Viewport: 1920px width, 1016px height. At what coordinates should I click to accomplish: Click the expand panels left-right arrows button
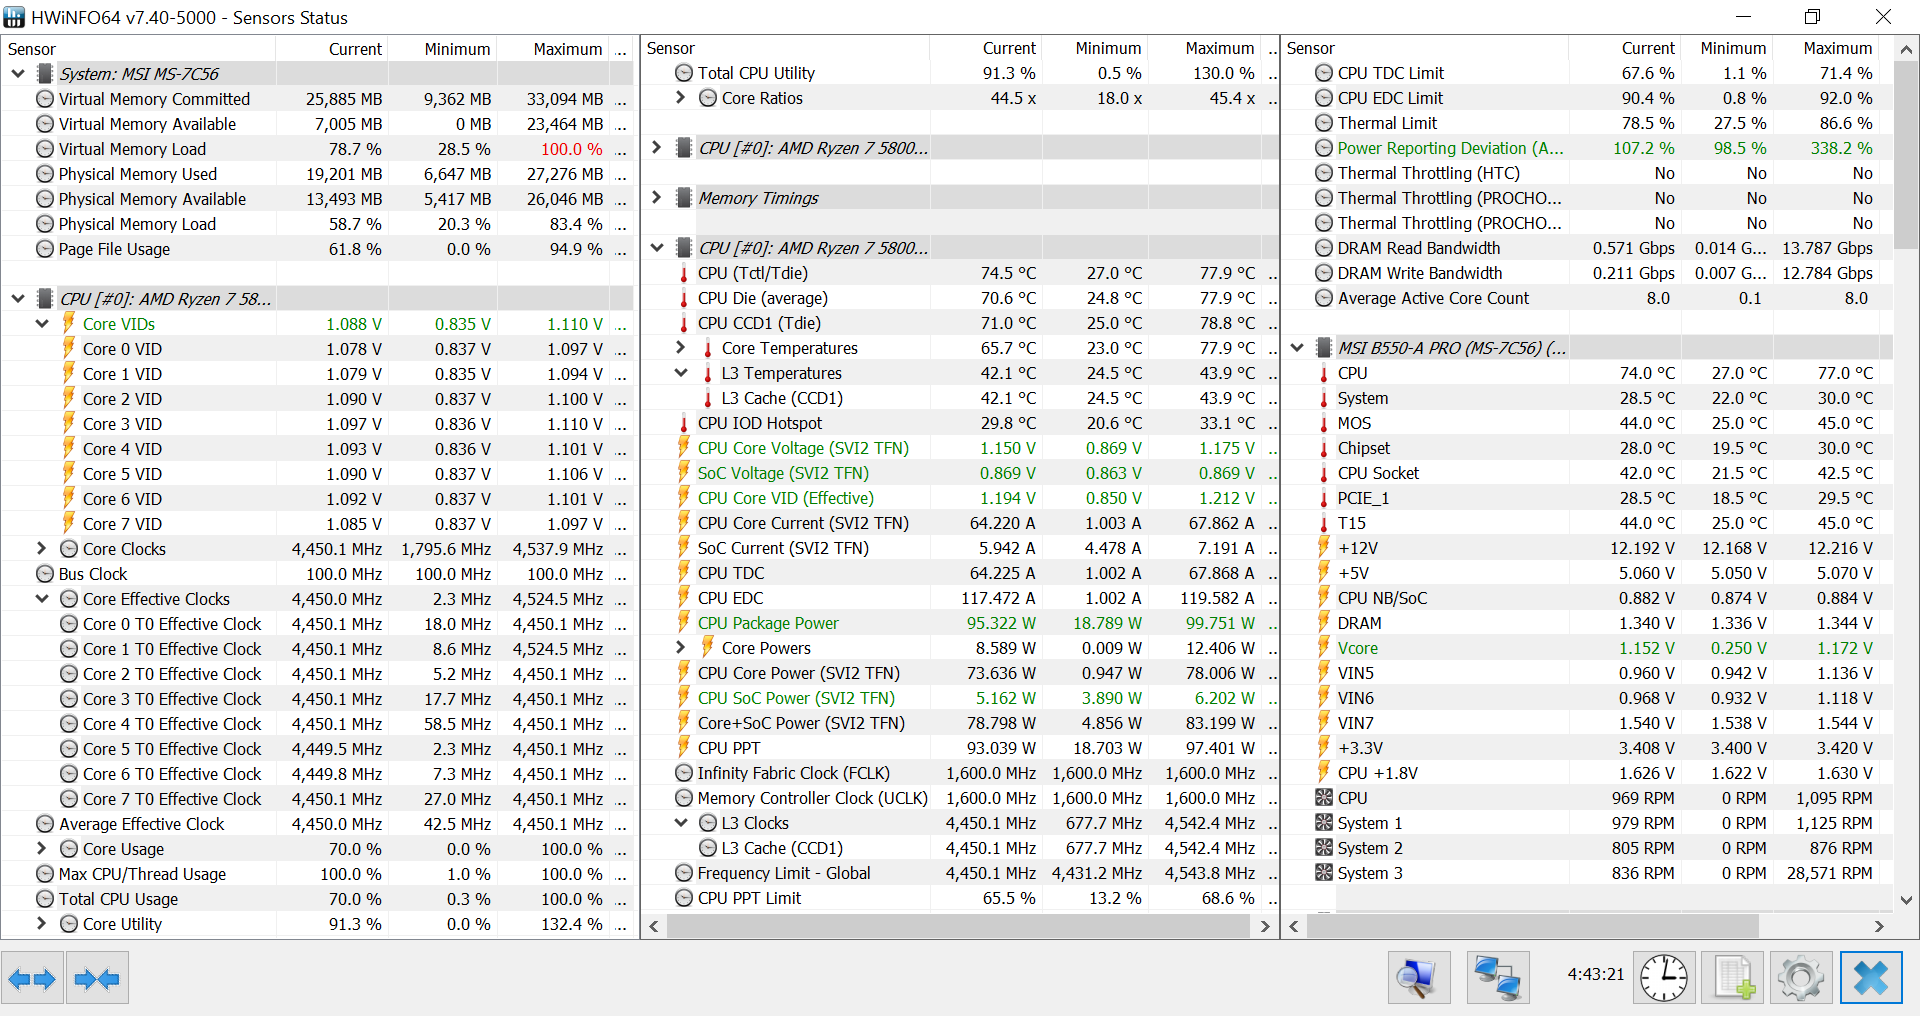pos(33,978)
